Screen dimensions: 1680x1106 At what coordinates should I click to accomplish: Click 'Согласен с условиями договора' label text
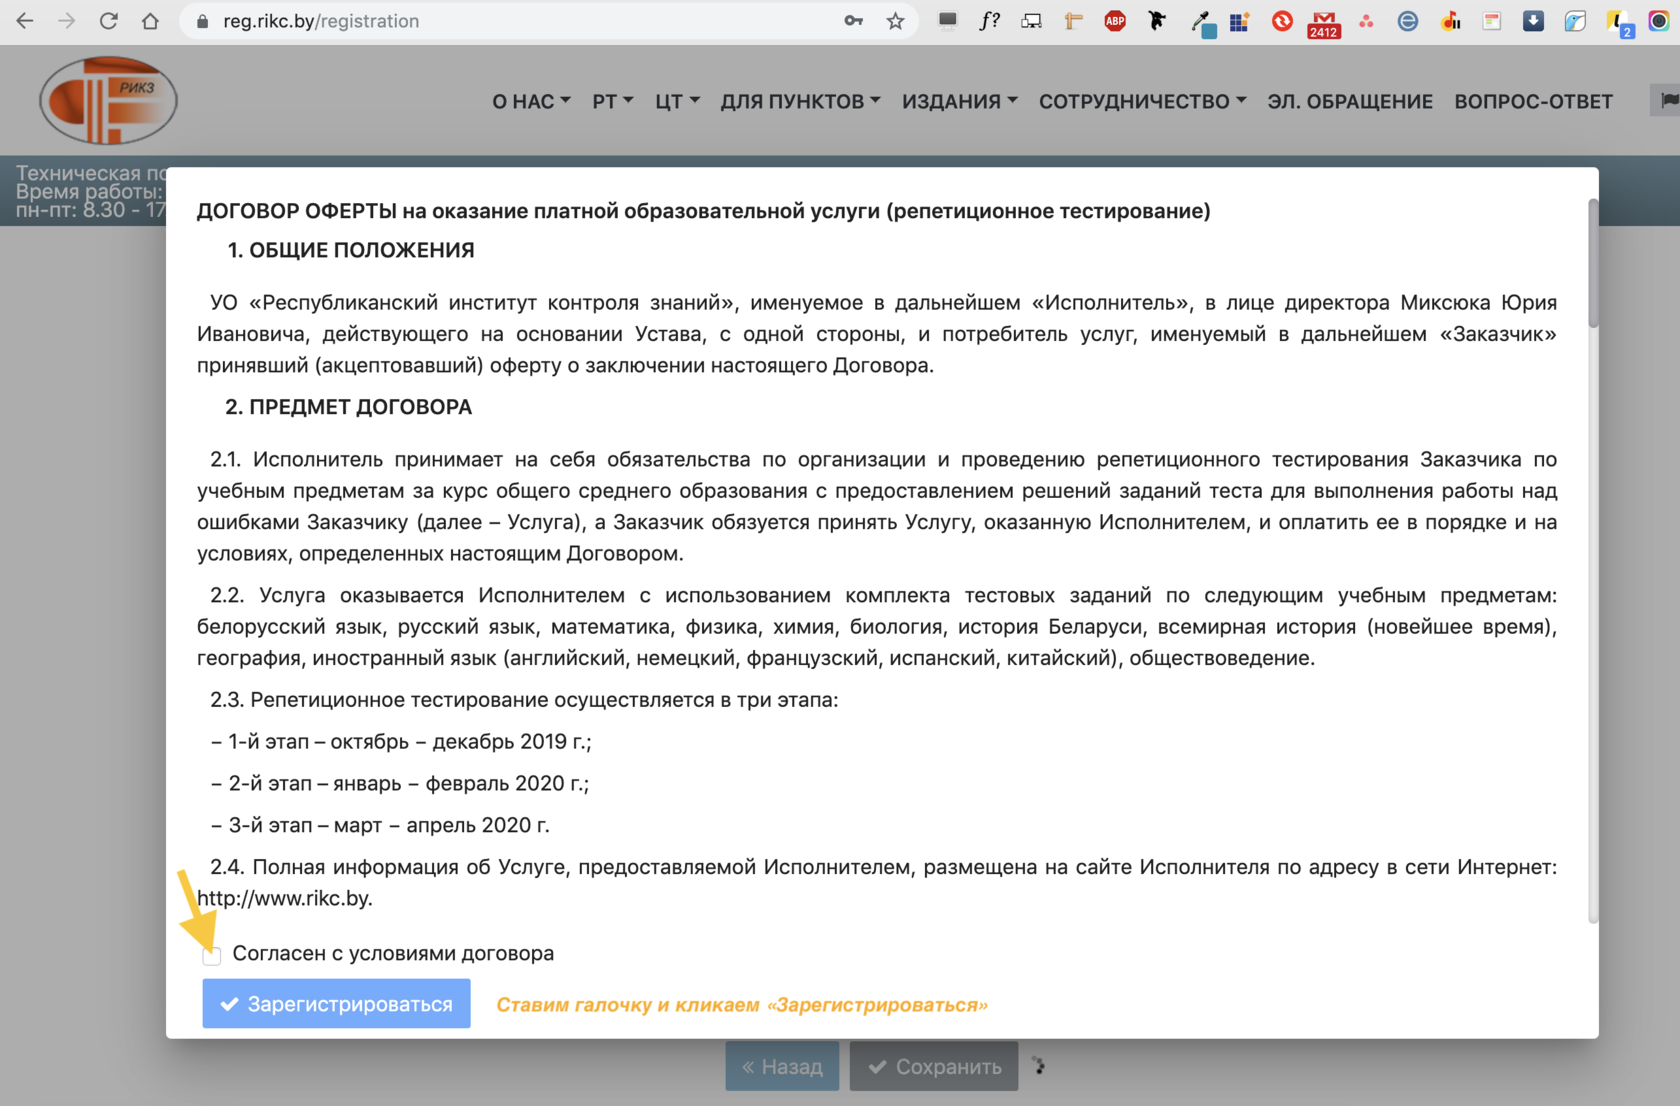pyautogui.click(x=393, y=953)
